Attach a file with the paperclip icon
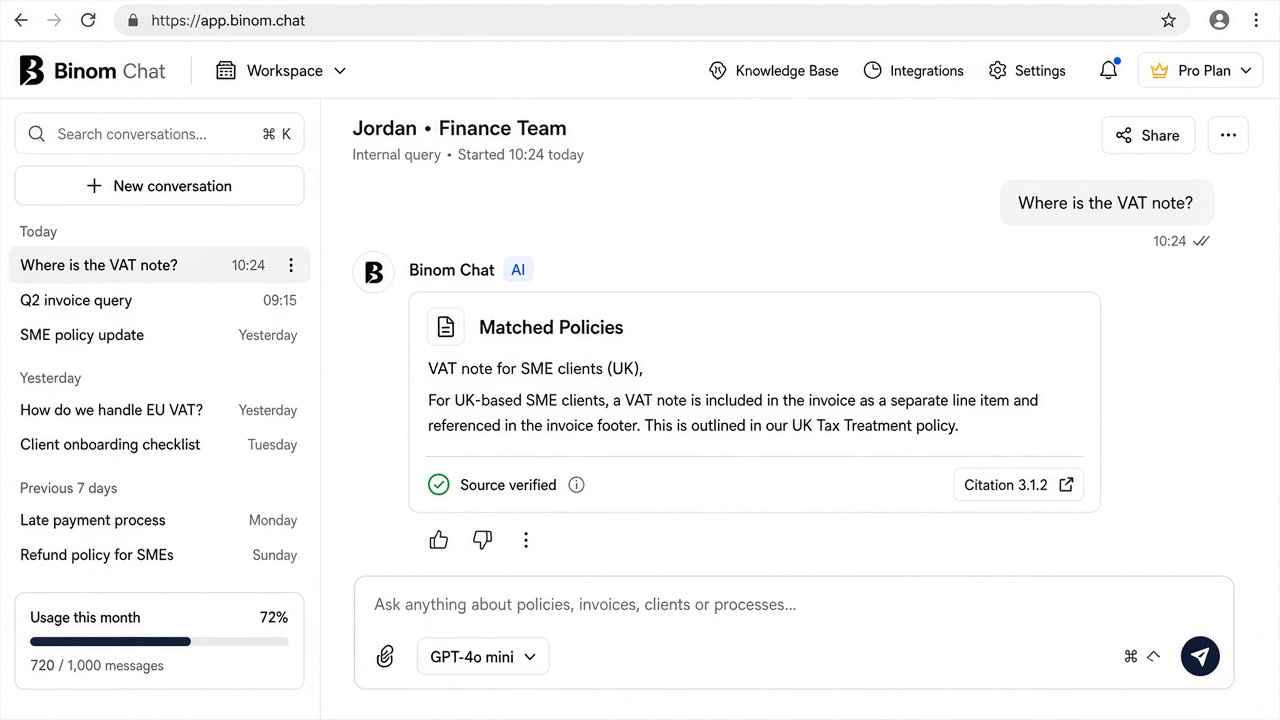 click(385, 656)
